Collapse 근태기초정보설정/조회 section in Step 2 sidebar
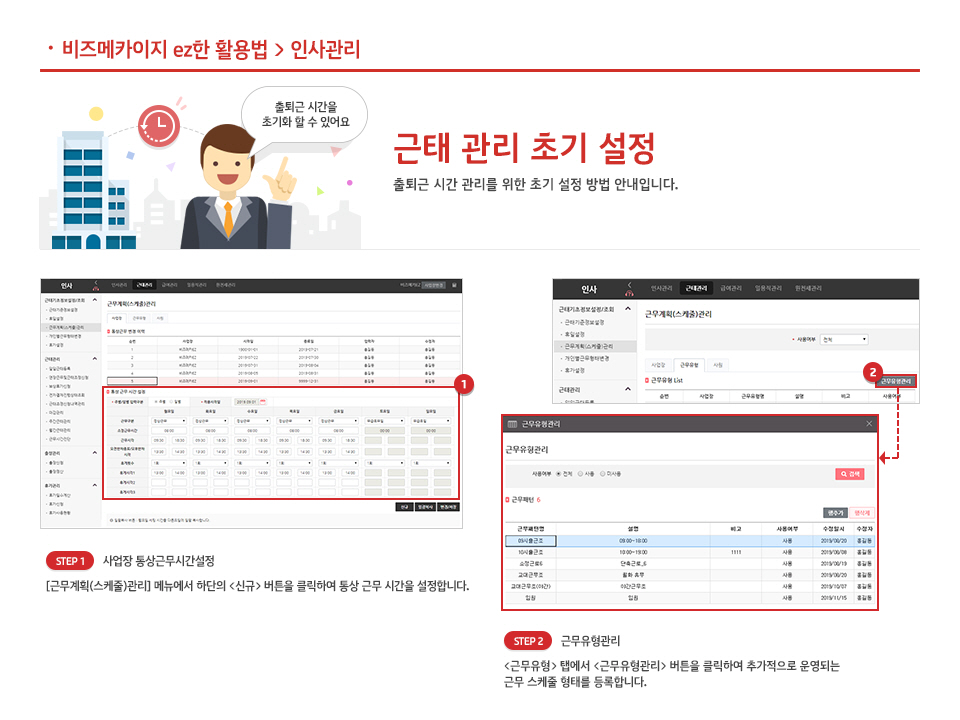Viewport: 960px width, 720px height. (628, 309)
